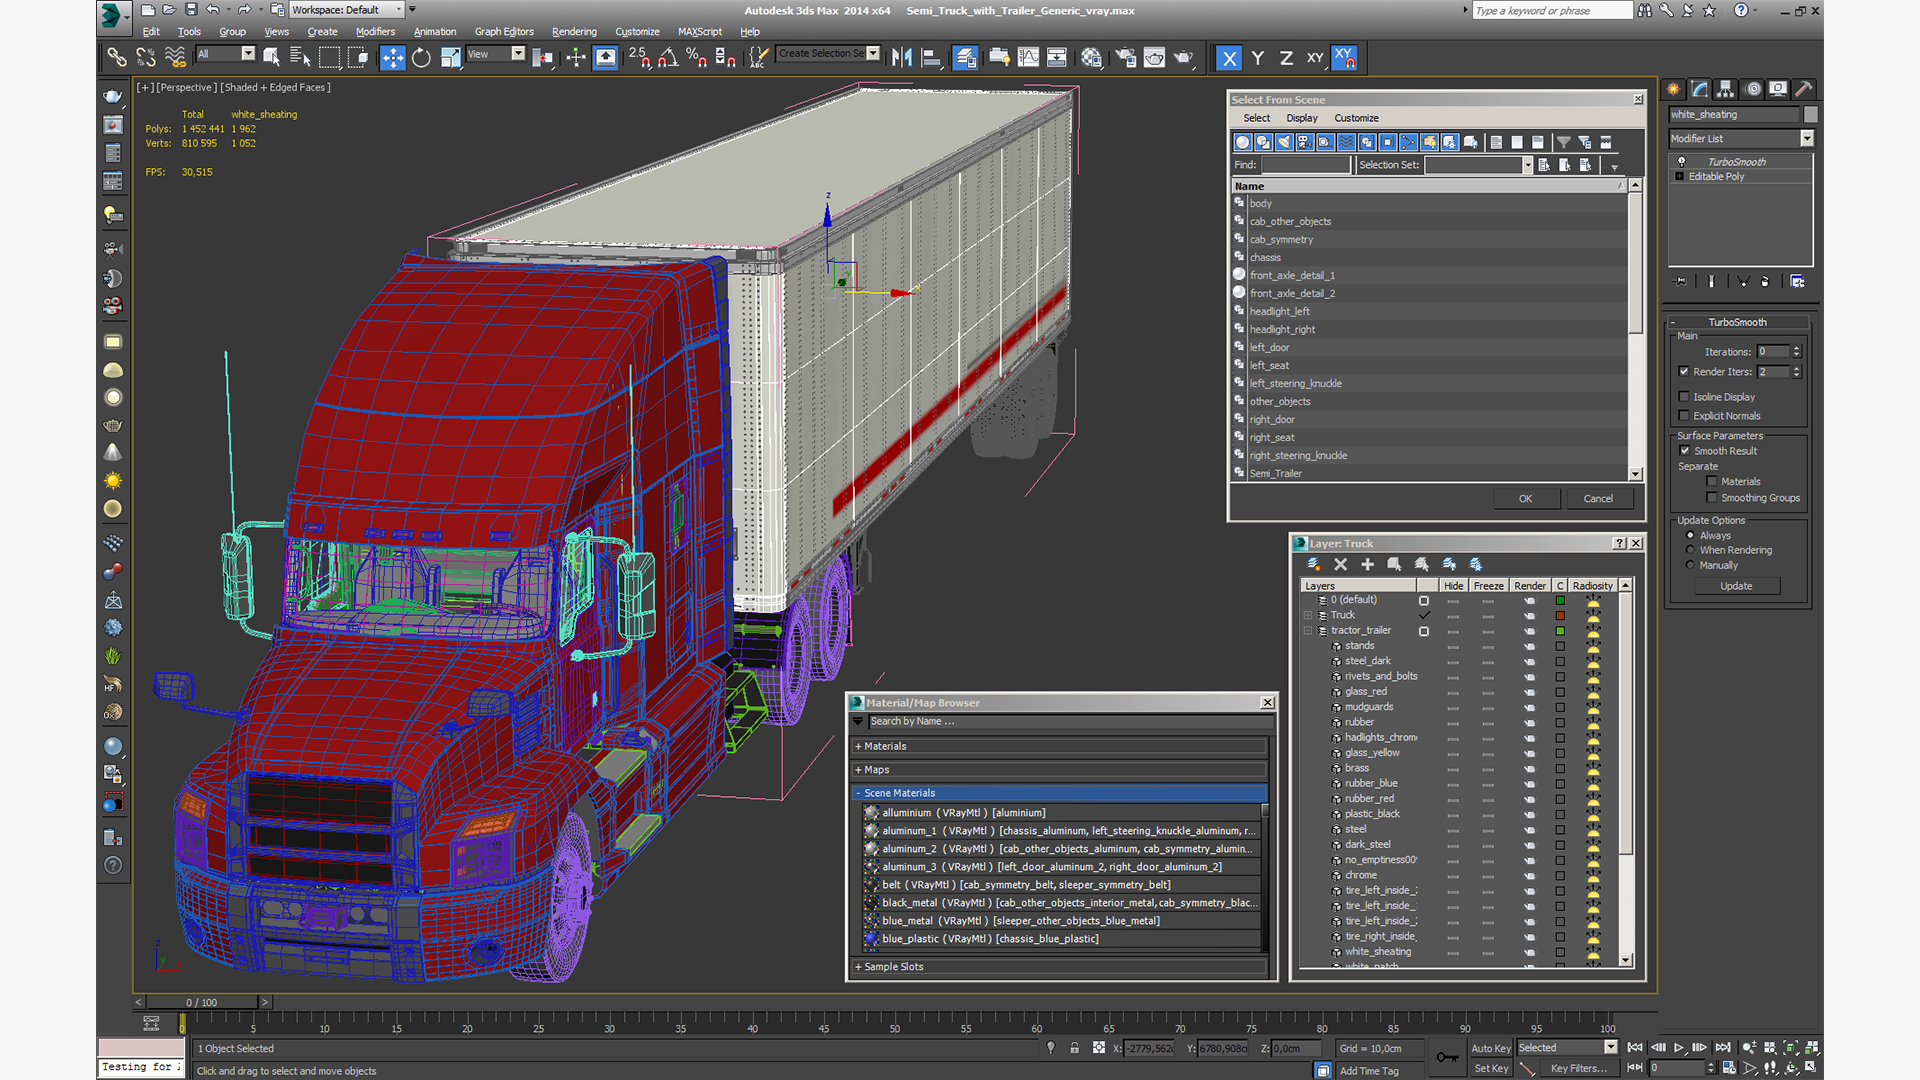1920x1080 pixels.
Task: Click the Mirror tool icon
Action: click(902, 58)
